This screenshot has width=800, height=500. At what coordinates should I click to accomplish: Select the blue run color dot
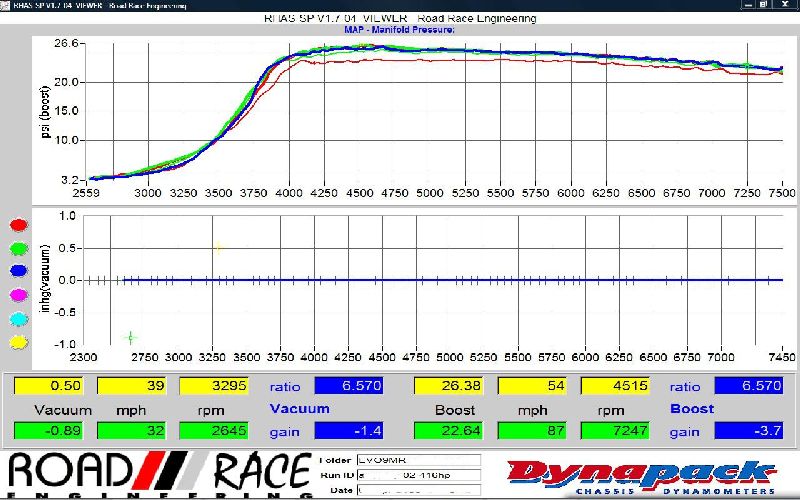17,272
